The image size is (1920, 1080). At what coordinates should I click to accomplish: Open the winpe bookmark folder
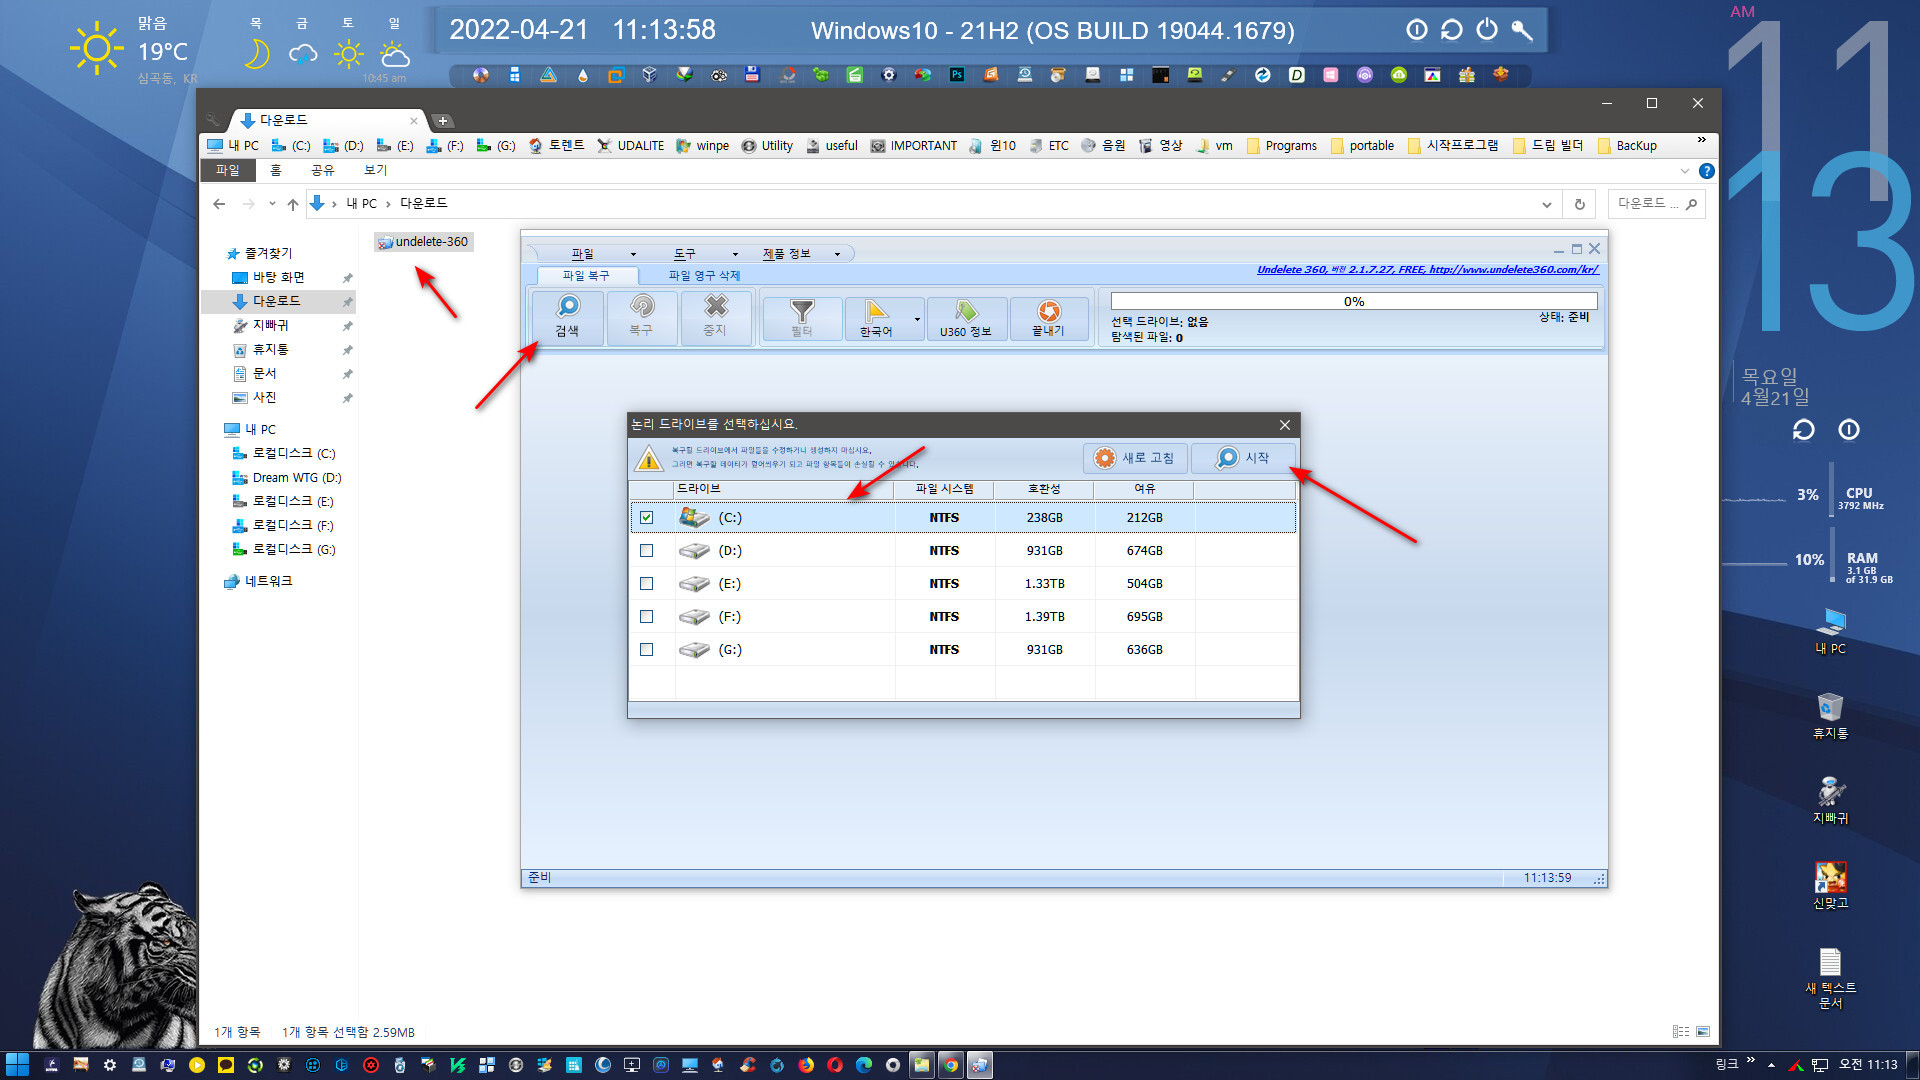702,146
